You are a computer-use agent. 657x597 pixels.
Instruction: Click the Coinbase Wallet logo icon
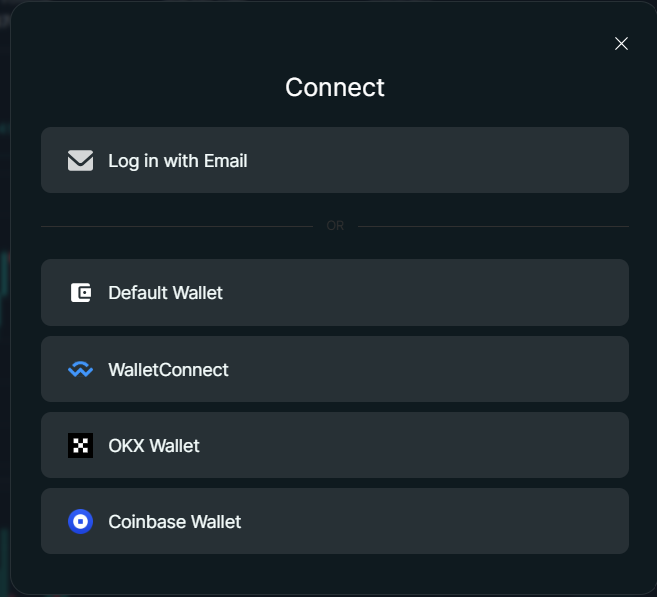coord(80,521)
